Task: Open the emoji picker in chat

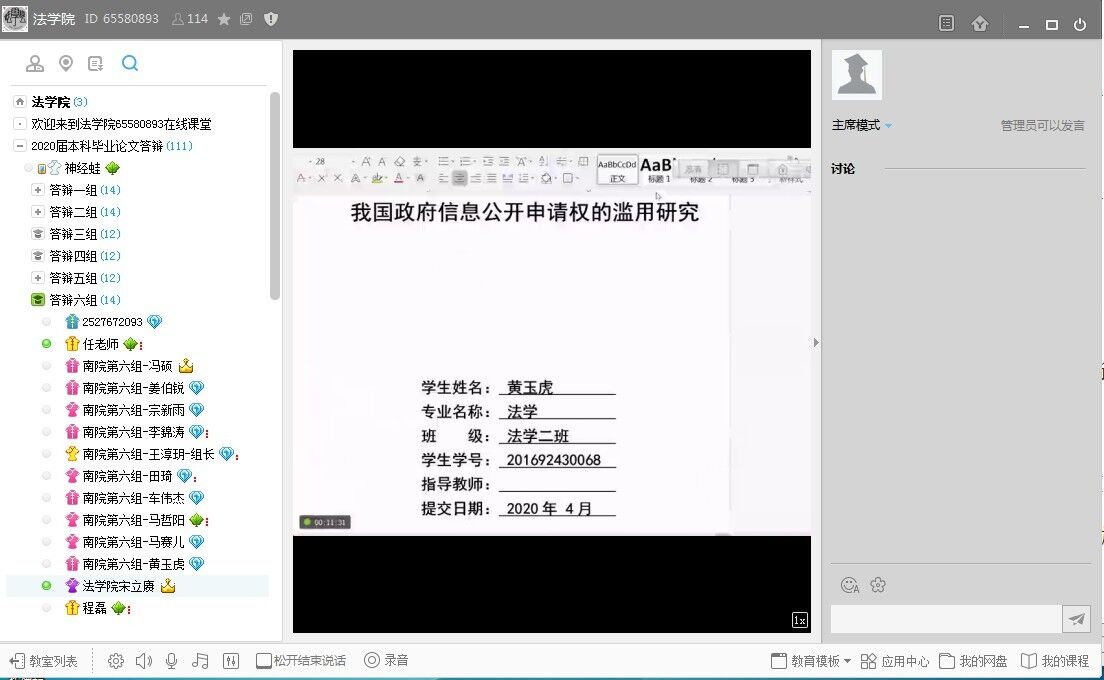Action: (850, 585)
